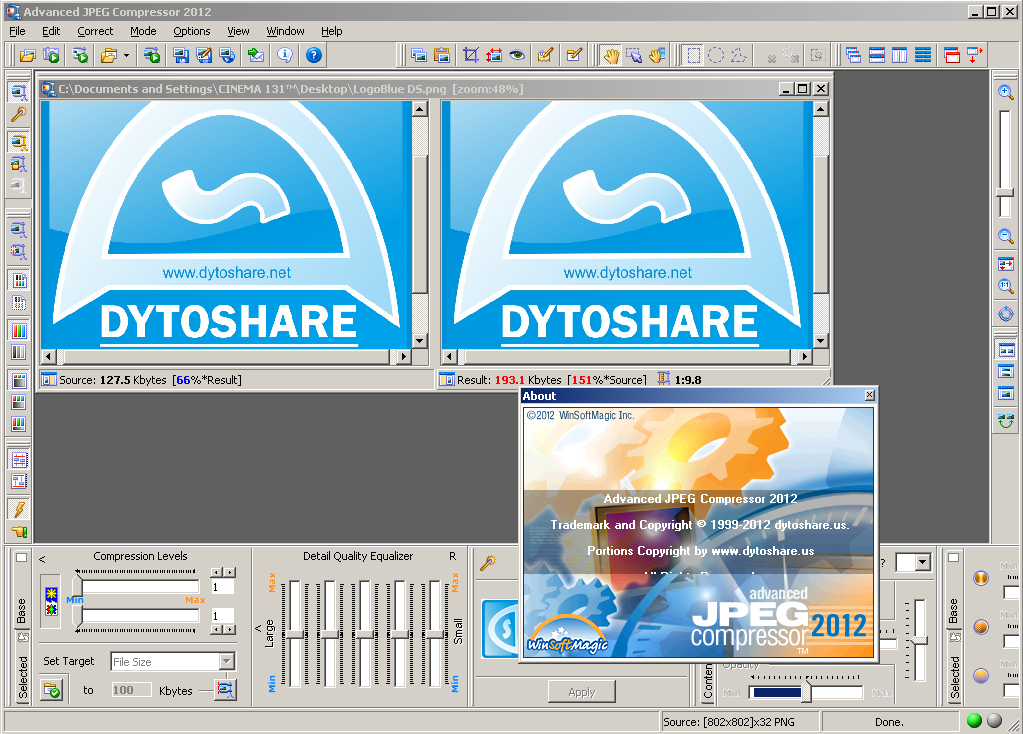The image size is (1023, 734).
Task: Click the Opacity slider under the About dialog
Action: click(x=807, y=692)
